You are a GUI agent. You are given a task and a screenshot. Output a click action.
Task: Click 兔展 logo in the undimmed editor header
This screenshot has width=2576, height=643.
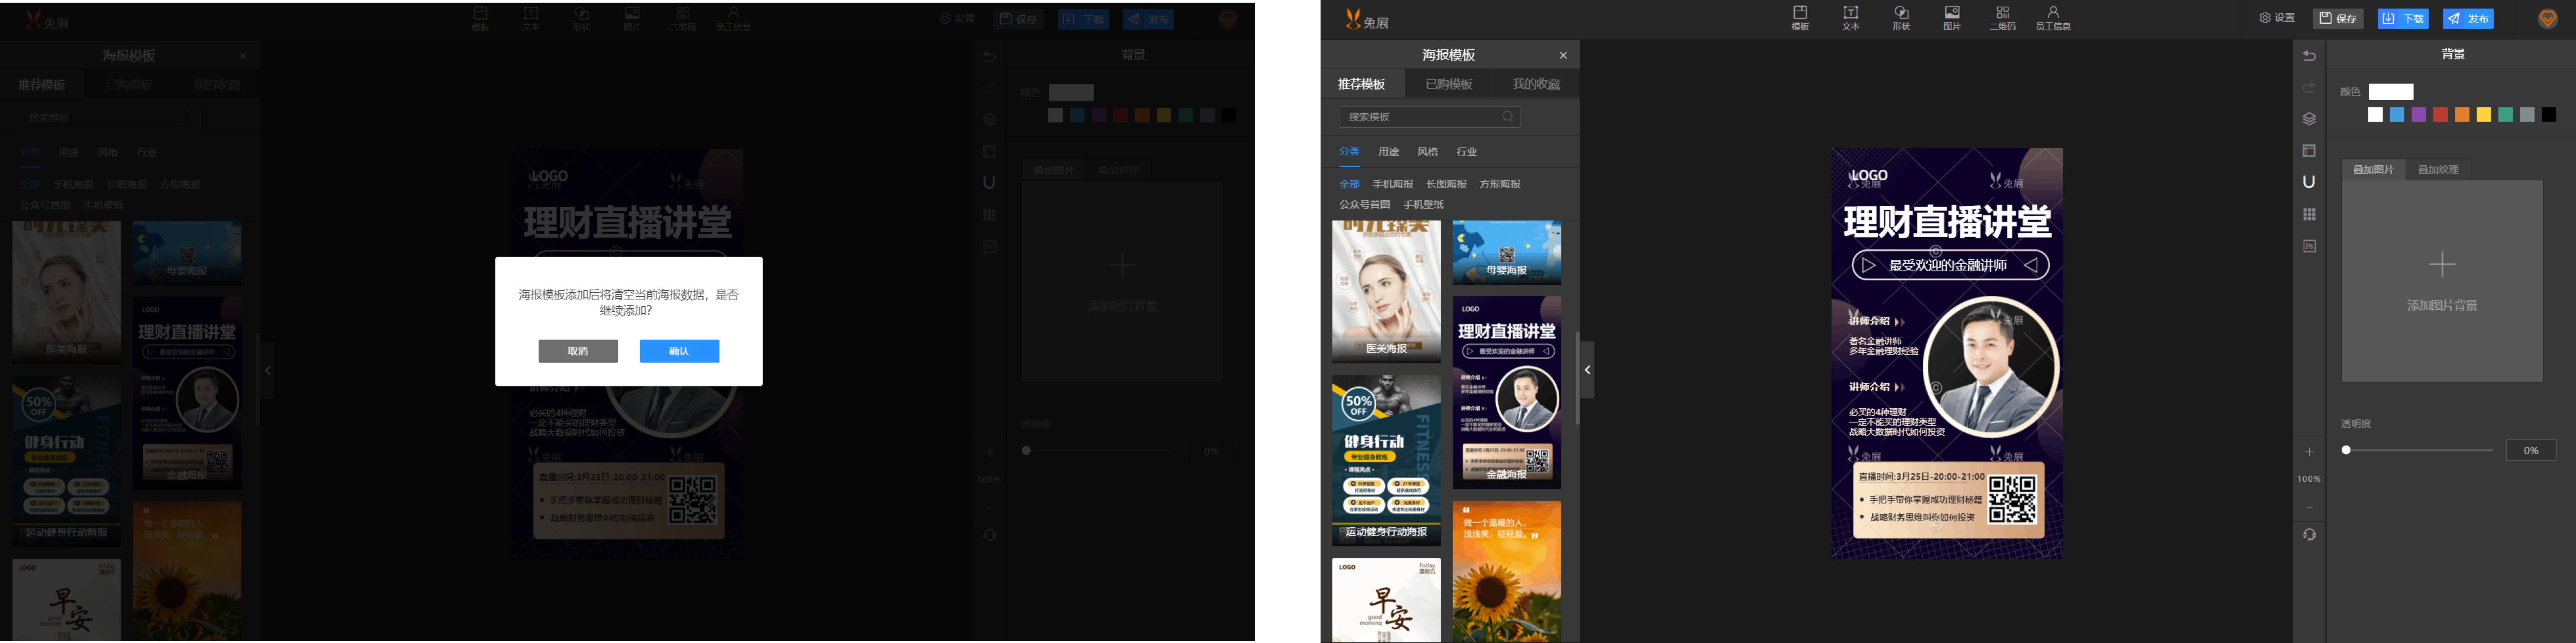pyautogui.click(x=1367, y=19)
